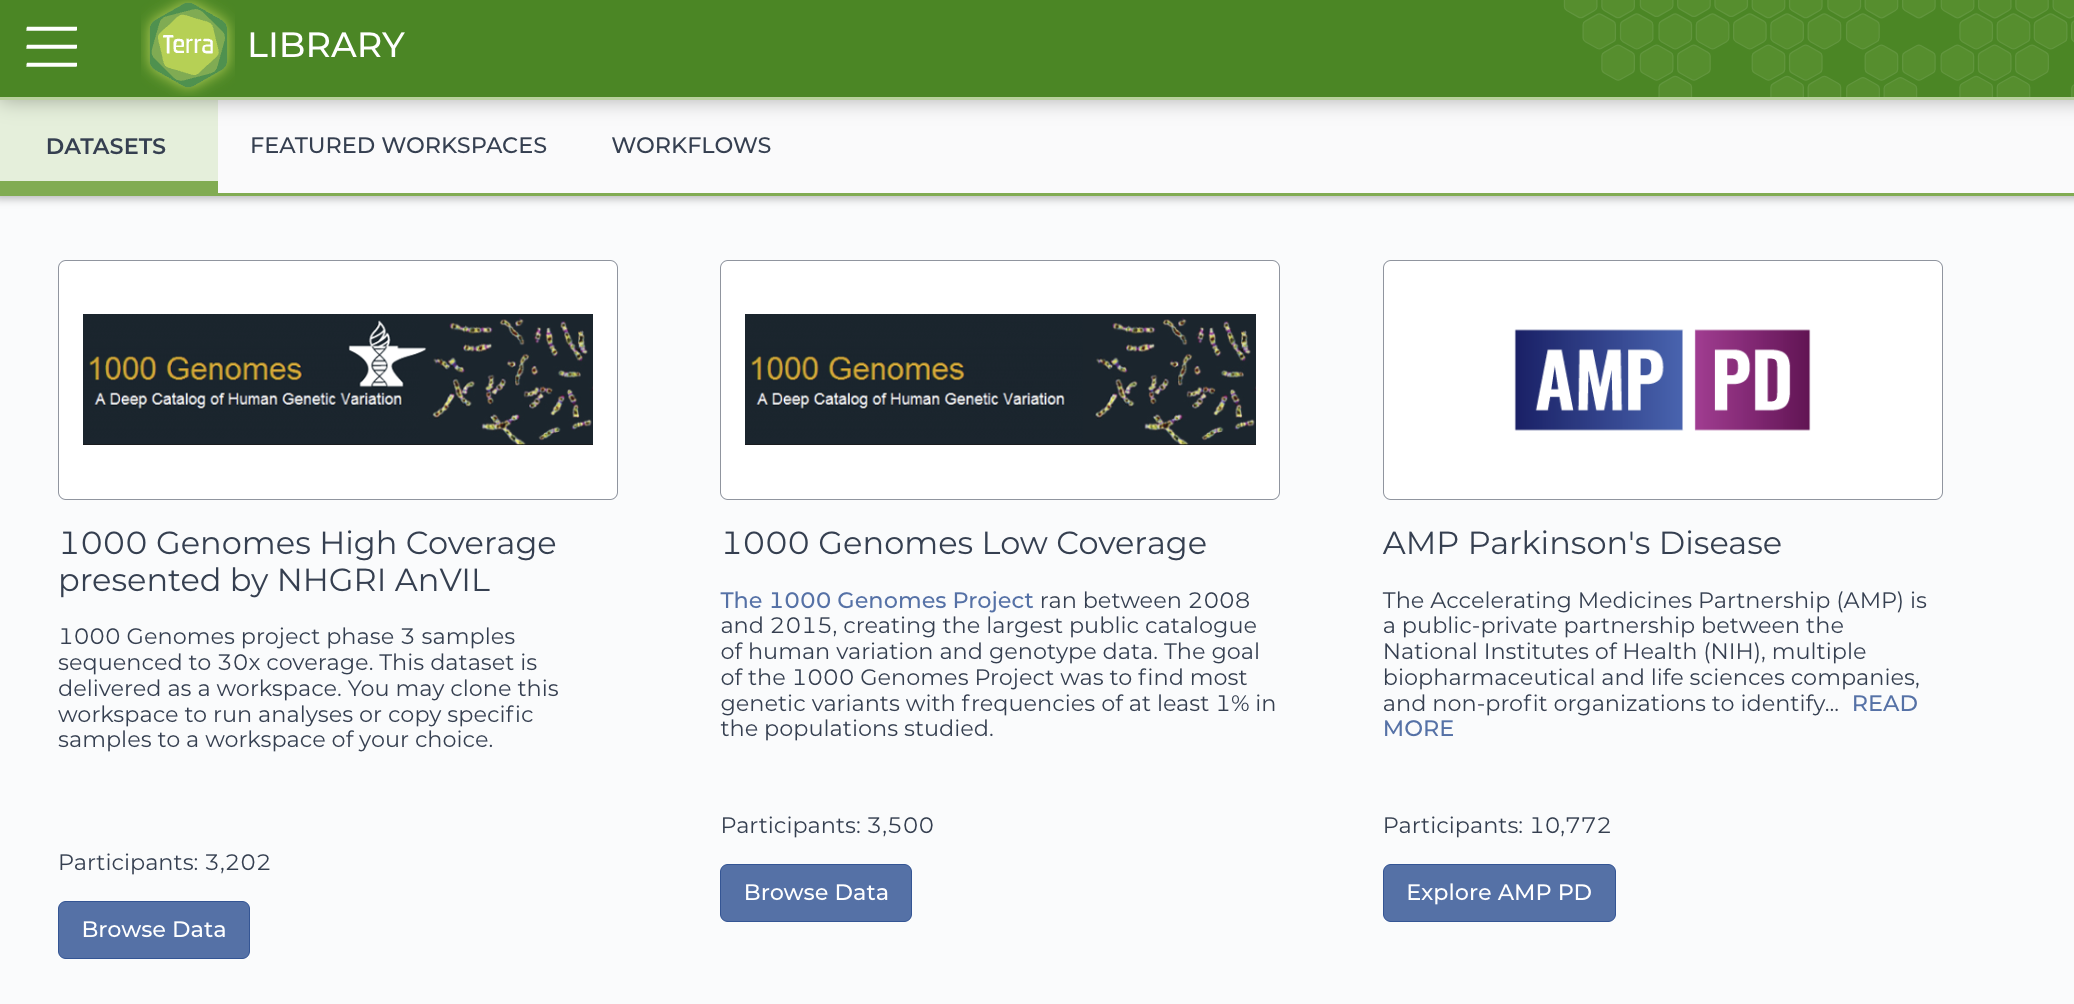The width and height of the screenshot is (2074, 1004).
Task: Click the 1000 Genomes Low Coverage heading
Action: coord(963,543)
